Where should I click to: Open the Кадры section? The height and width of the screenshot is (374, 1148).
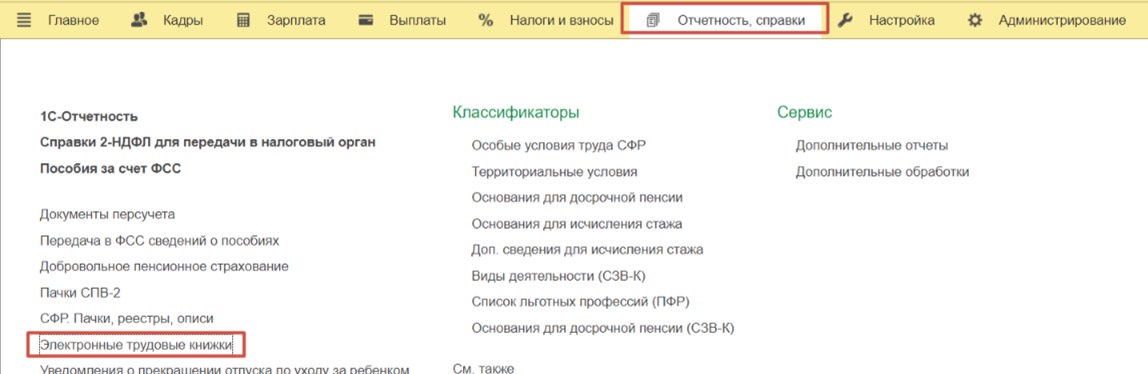[183, 20]
